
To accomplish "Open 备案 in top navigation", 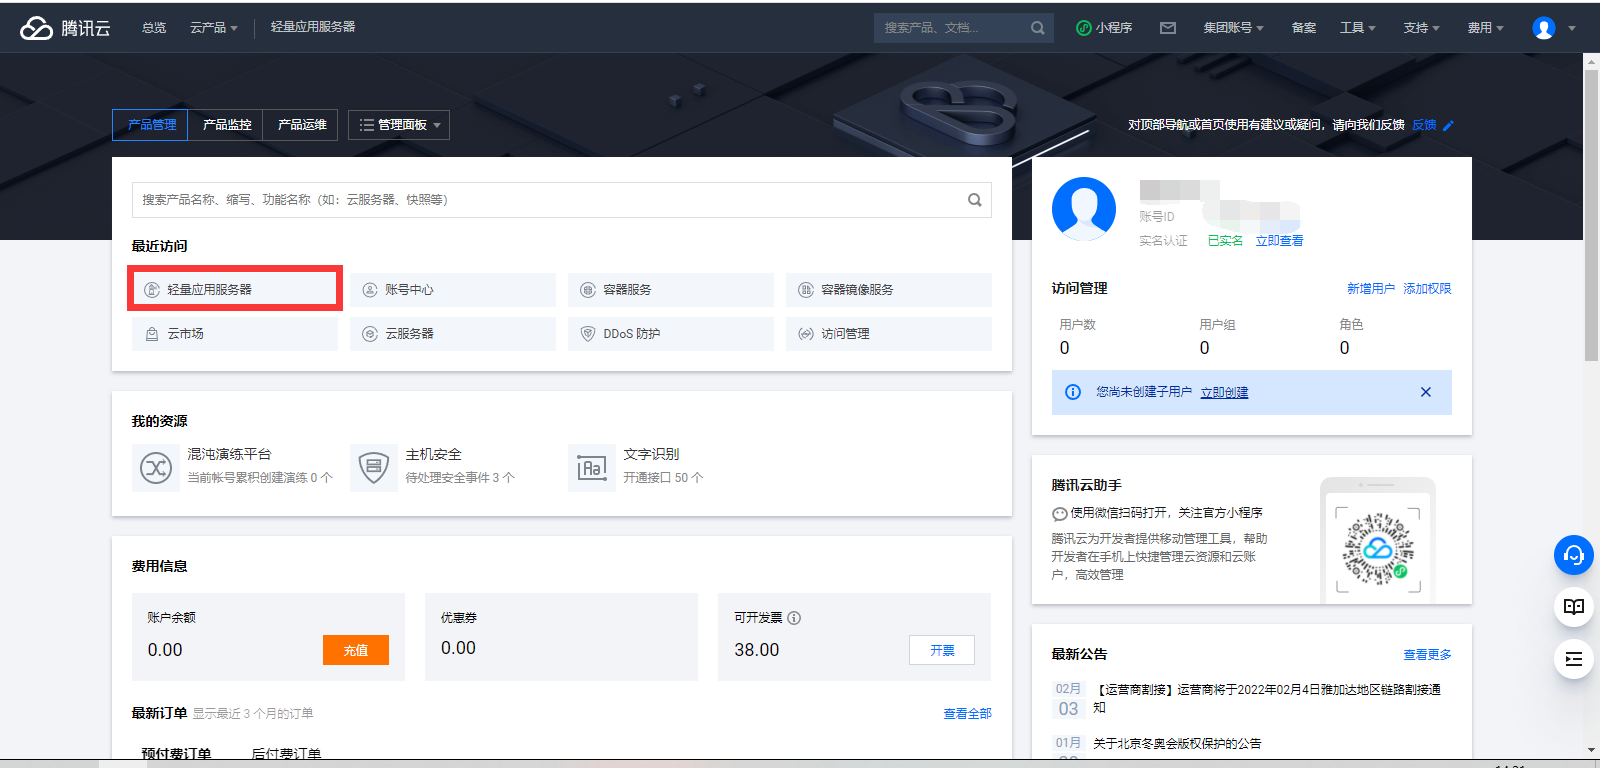I will coord(1304,28).
